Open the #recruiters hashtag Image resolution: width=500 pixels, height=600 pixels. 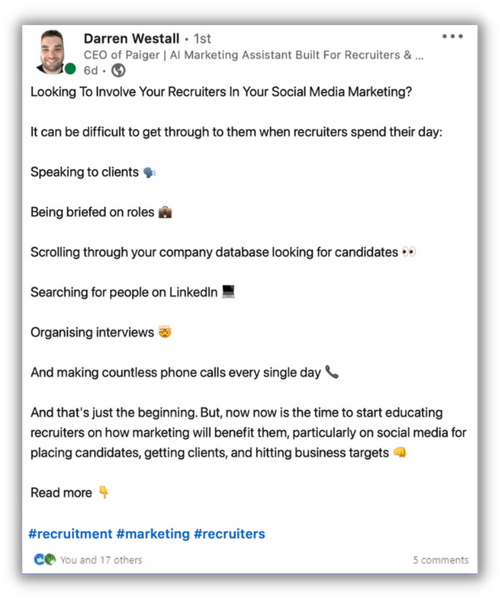click(229, 533)
